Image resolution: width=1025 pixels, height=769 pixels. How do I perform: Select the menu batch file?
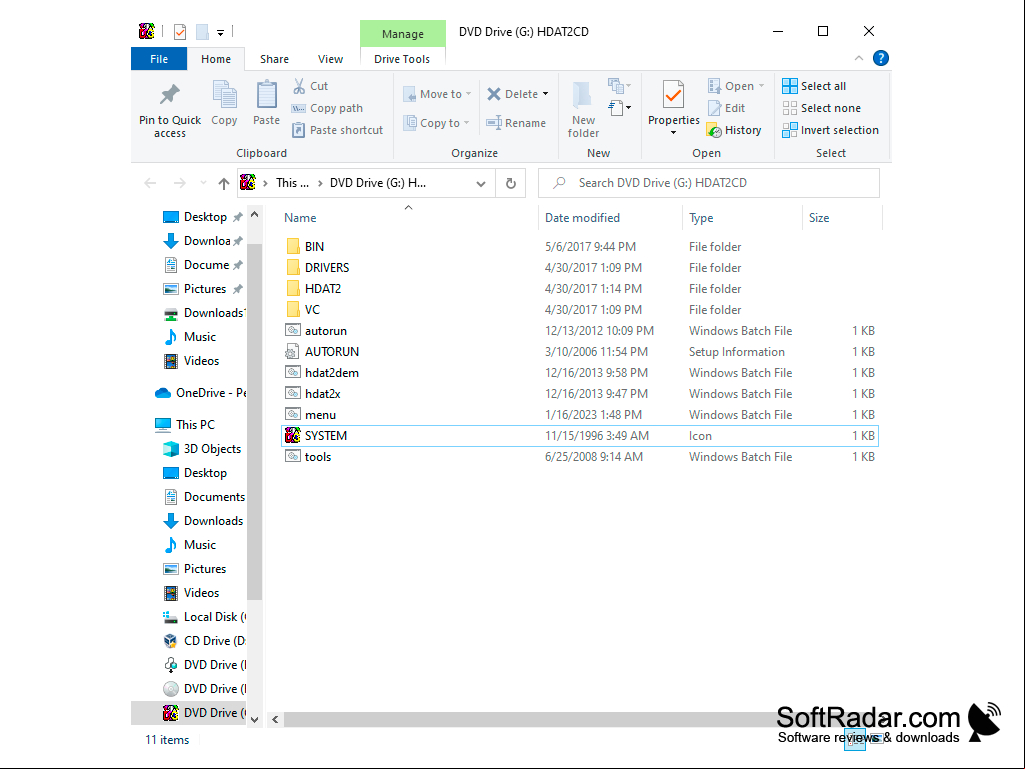click(x=320, y=415)
